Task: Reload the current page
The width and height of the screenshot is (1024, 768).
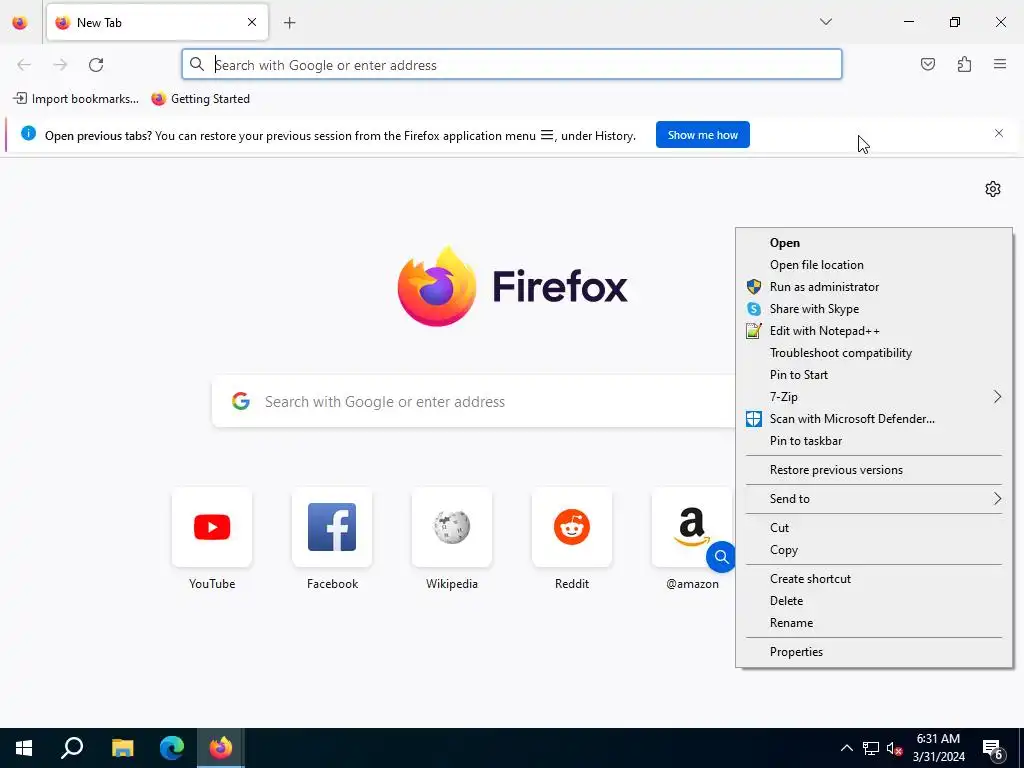Action: tap(96, 64)
